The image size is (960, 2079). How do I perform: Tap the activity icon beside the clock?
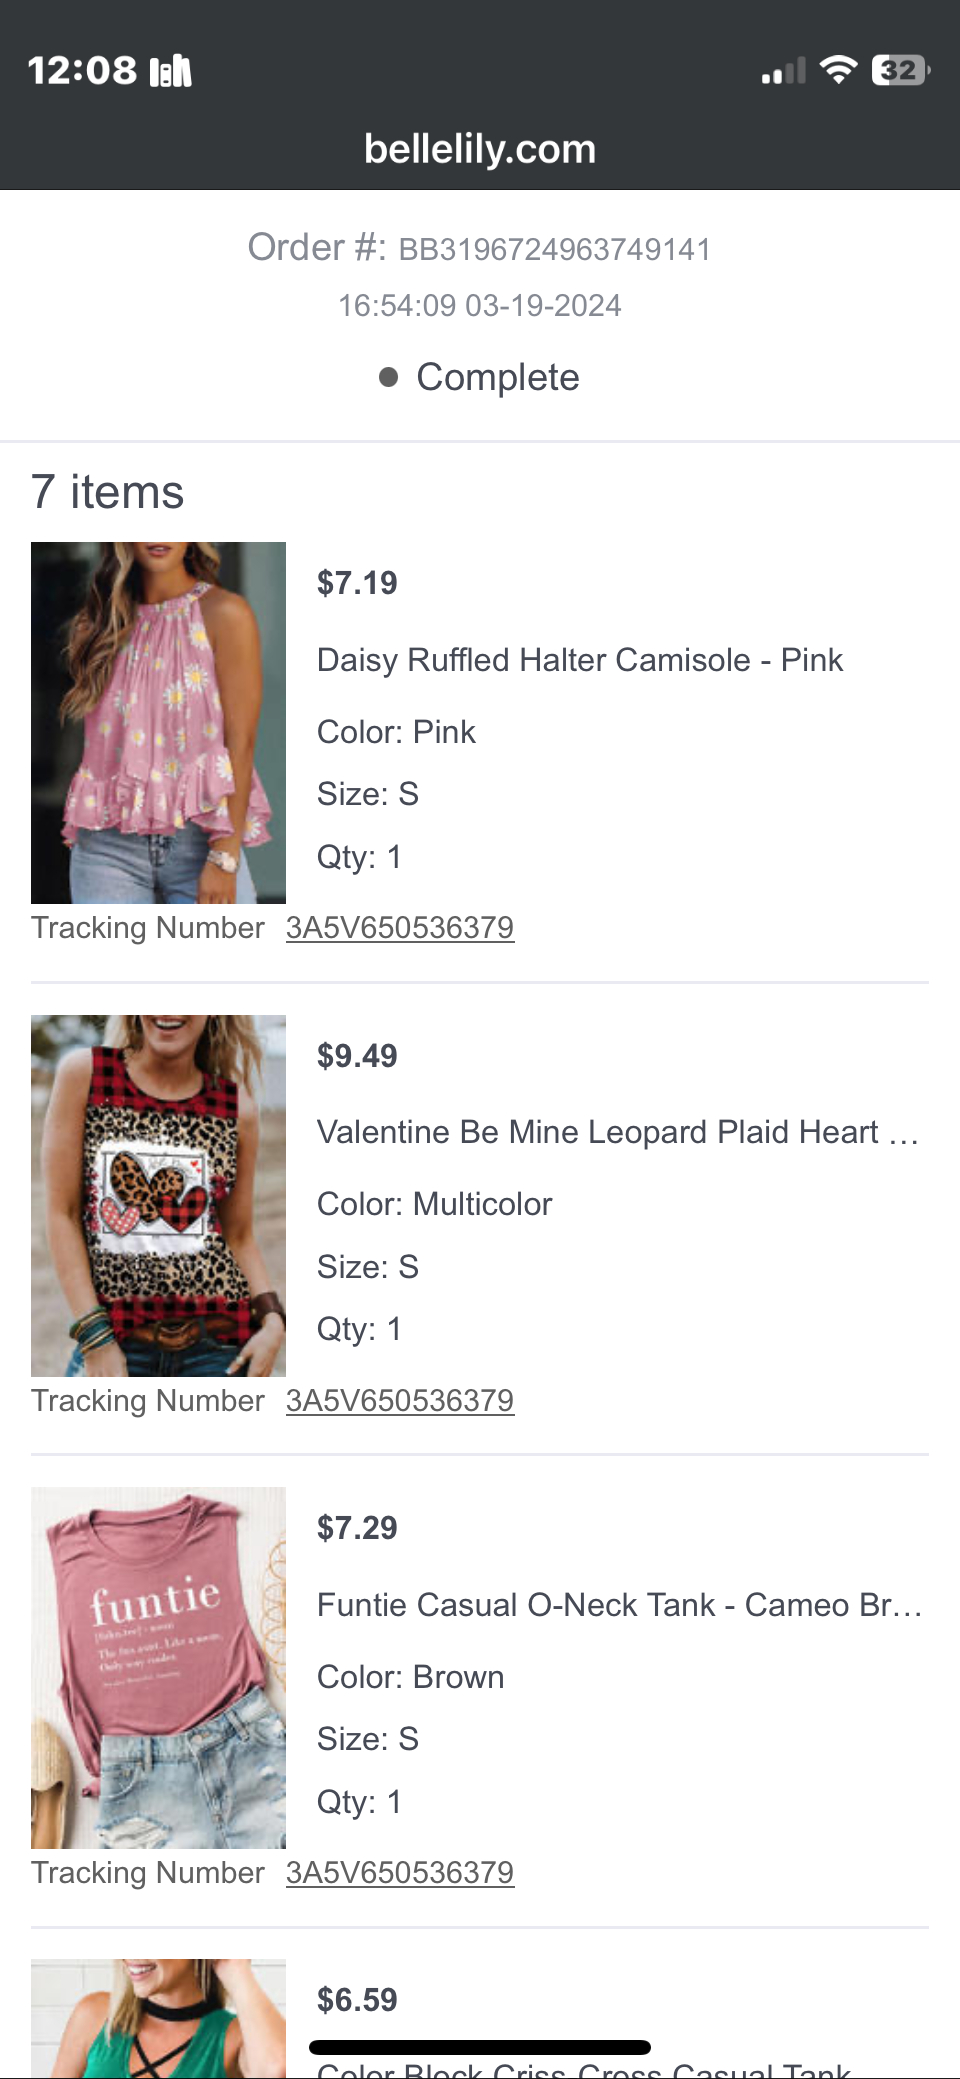point(170,72)
